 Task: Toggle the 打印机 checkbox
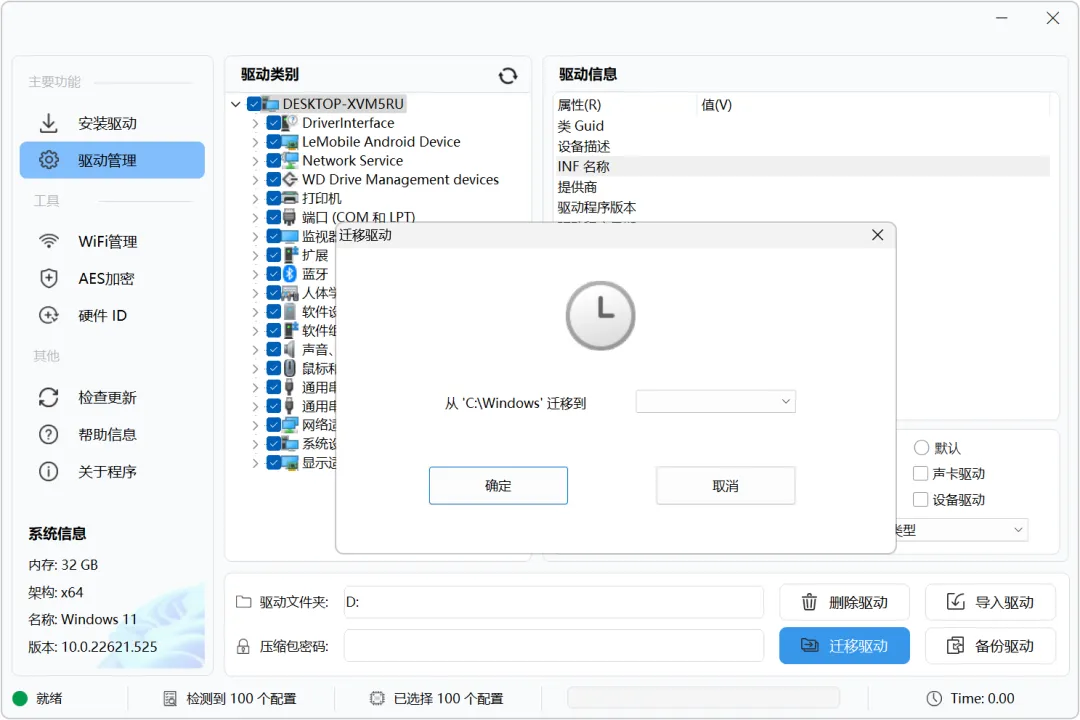[273, 198]
